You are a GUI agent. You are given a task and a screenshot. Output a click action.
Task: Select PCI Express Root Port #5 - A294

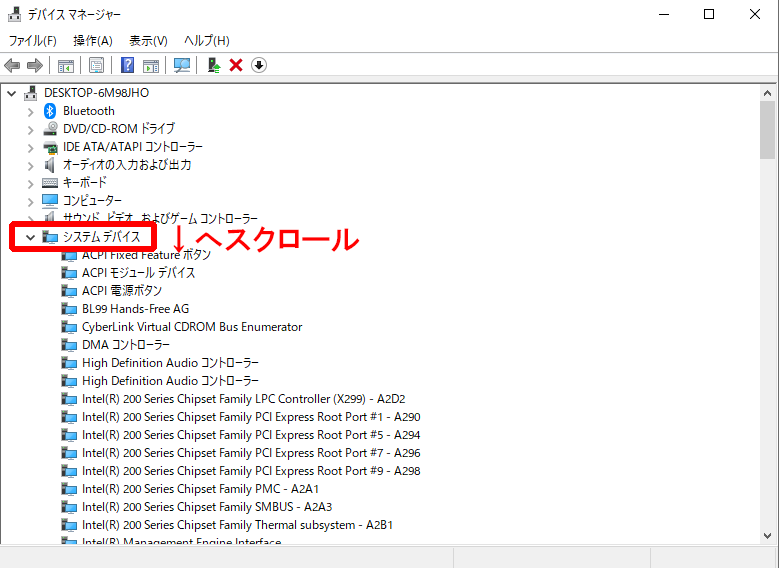pyautogui.click(x=251, y=435)
